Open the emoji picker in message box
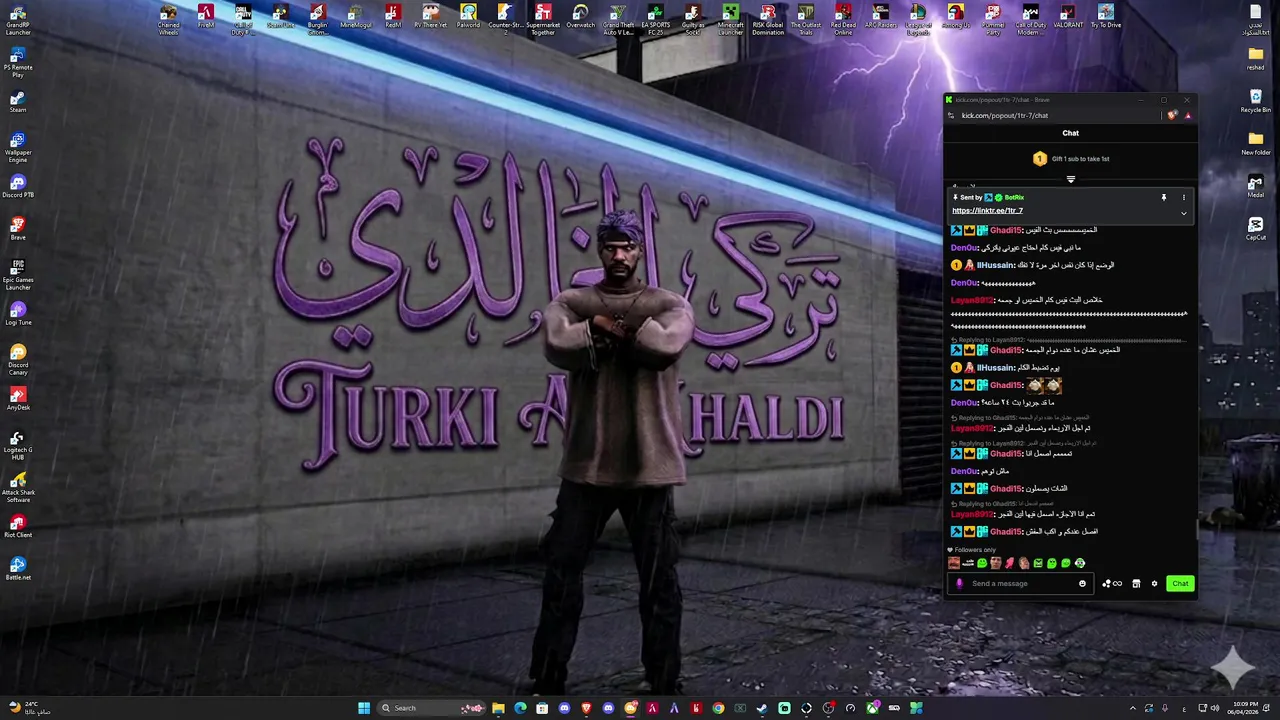Image resolution: width=1280 pixels, height=720 pixels. click(x=1082, y=584)
